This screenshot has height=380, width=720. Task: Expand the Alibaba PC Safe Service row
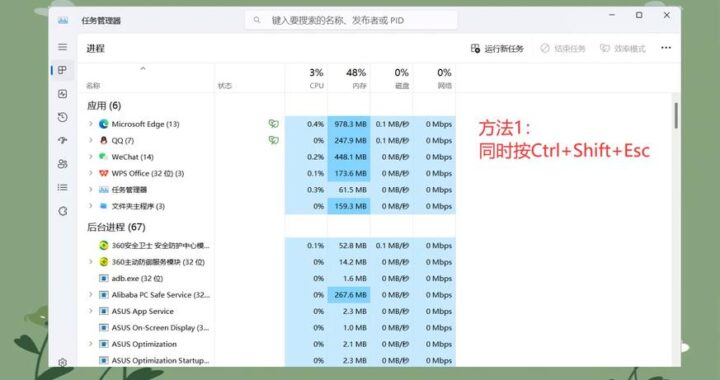pos(90,295)
